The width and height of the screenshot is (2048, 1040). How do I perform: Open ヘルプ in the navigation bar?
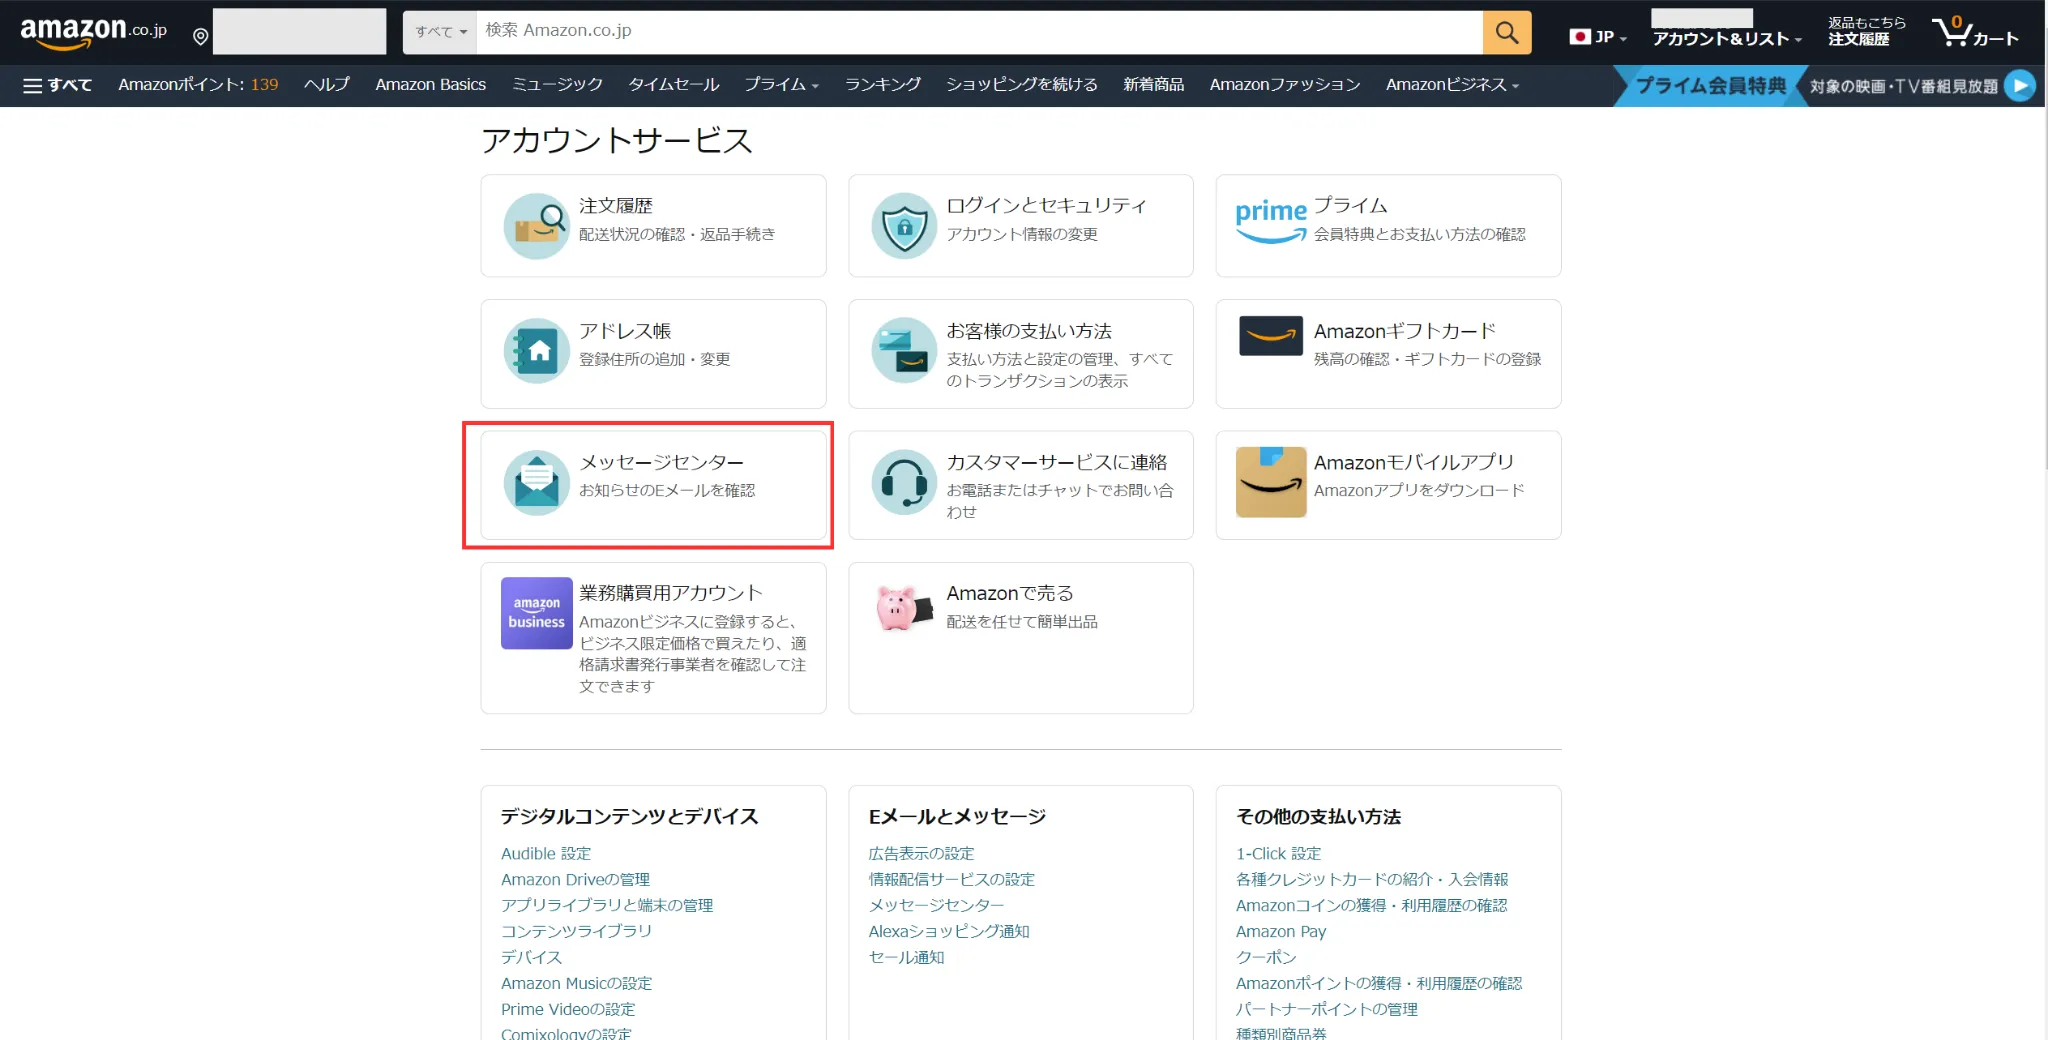[327, 85]
